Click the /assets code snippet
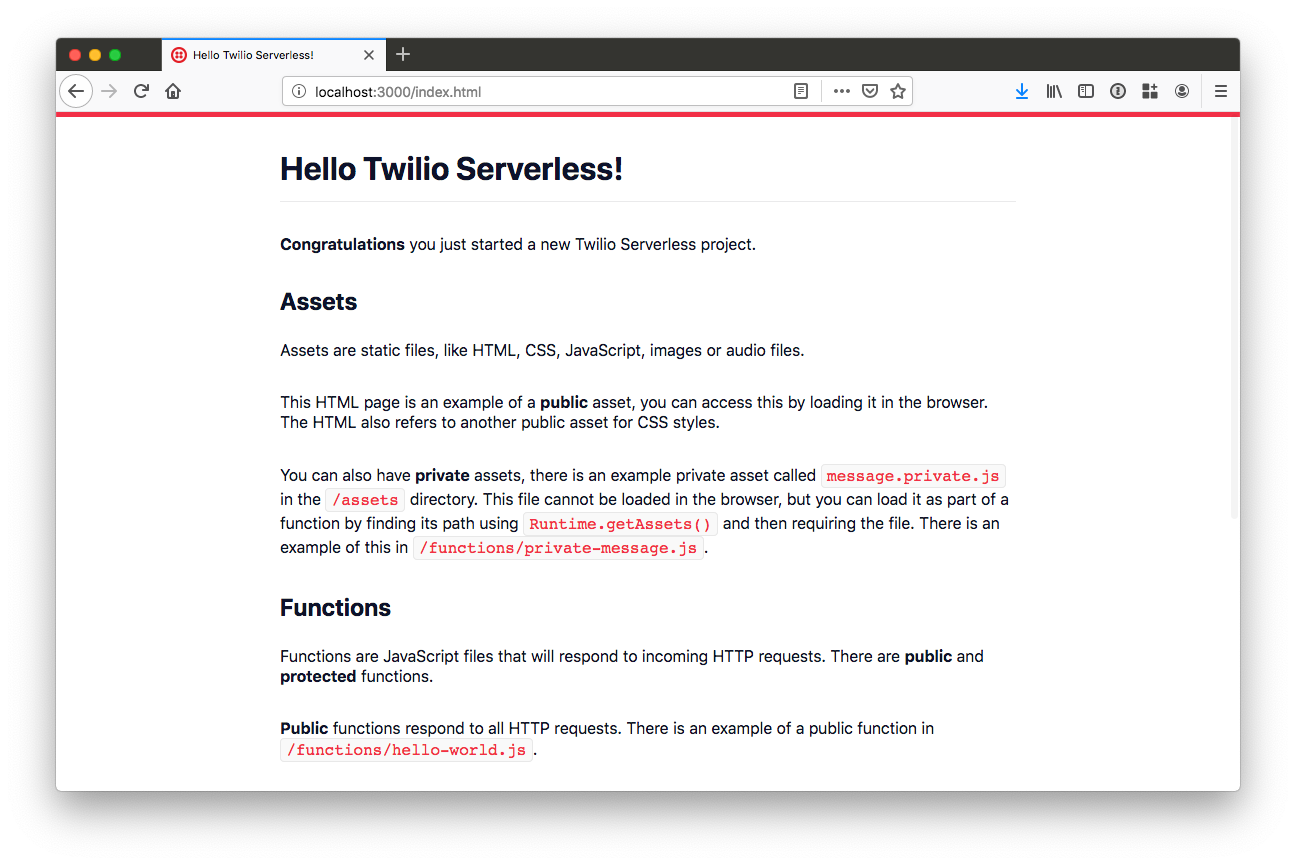1296x865 pixels. point(365,500)
